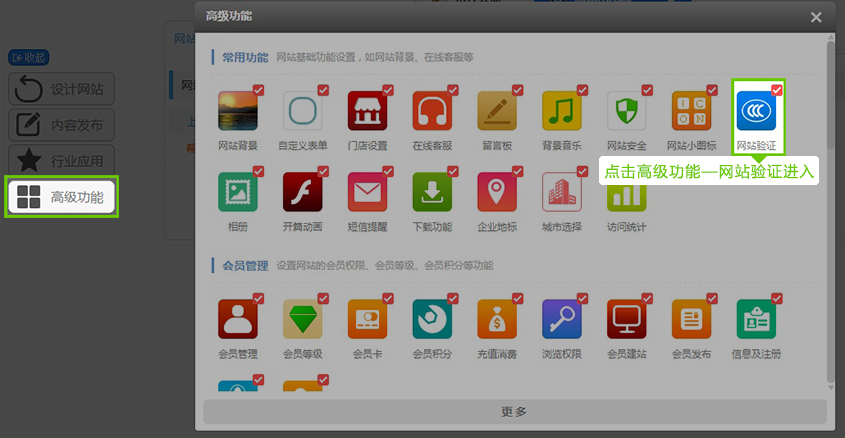Open the 浏览权限 key icon

562,319
